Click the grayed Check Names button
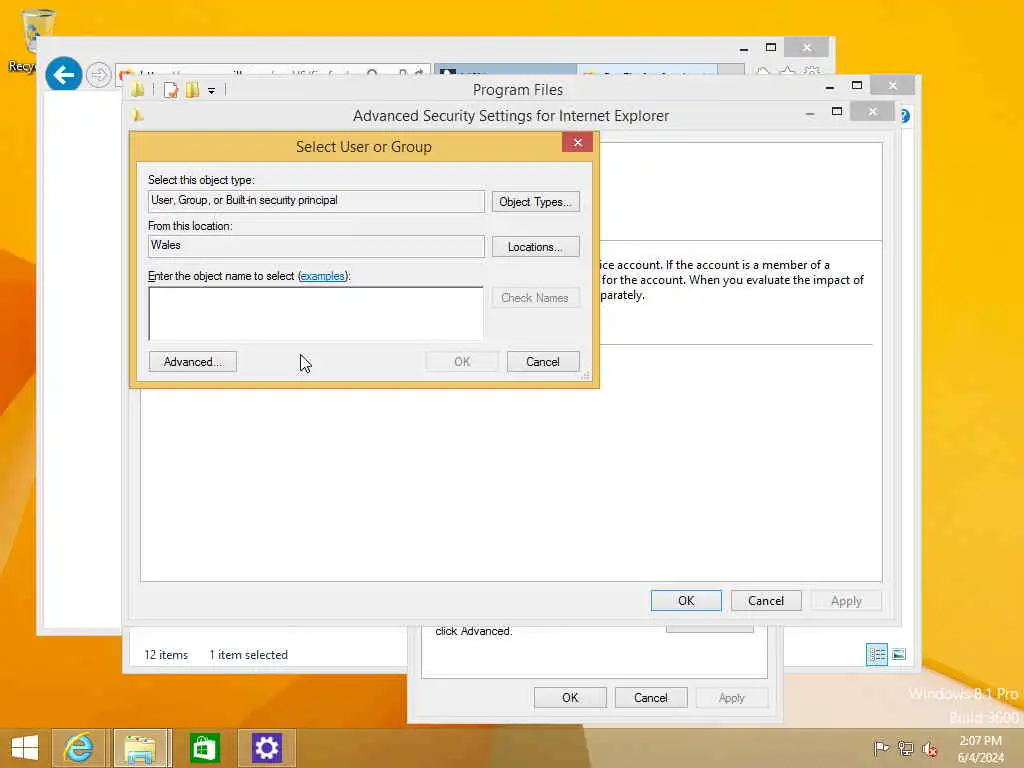This screenshot has height=768, width=1024. pos(535,298)
